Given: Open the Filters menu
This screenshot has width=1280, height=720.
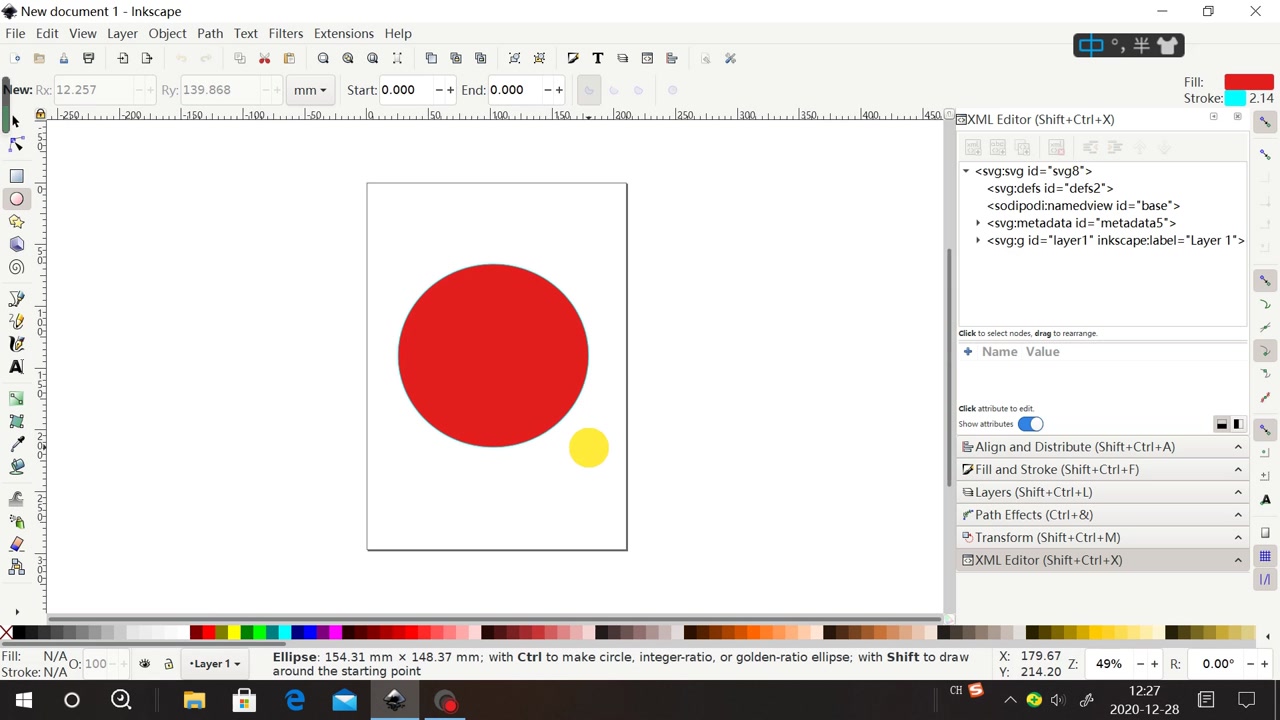Looking at the screenshot, I should 285,34.
